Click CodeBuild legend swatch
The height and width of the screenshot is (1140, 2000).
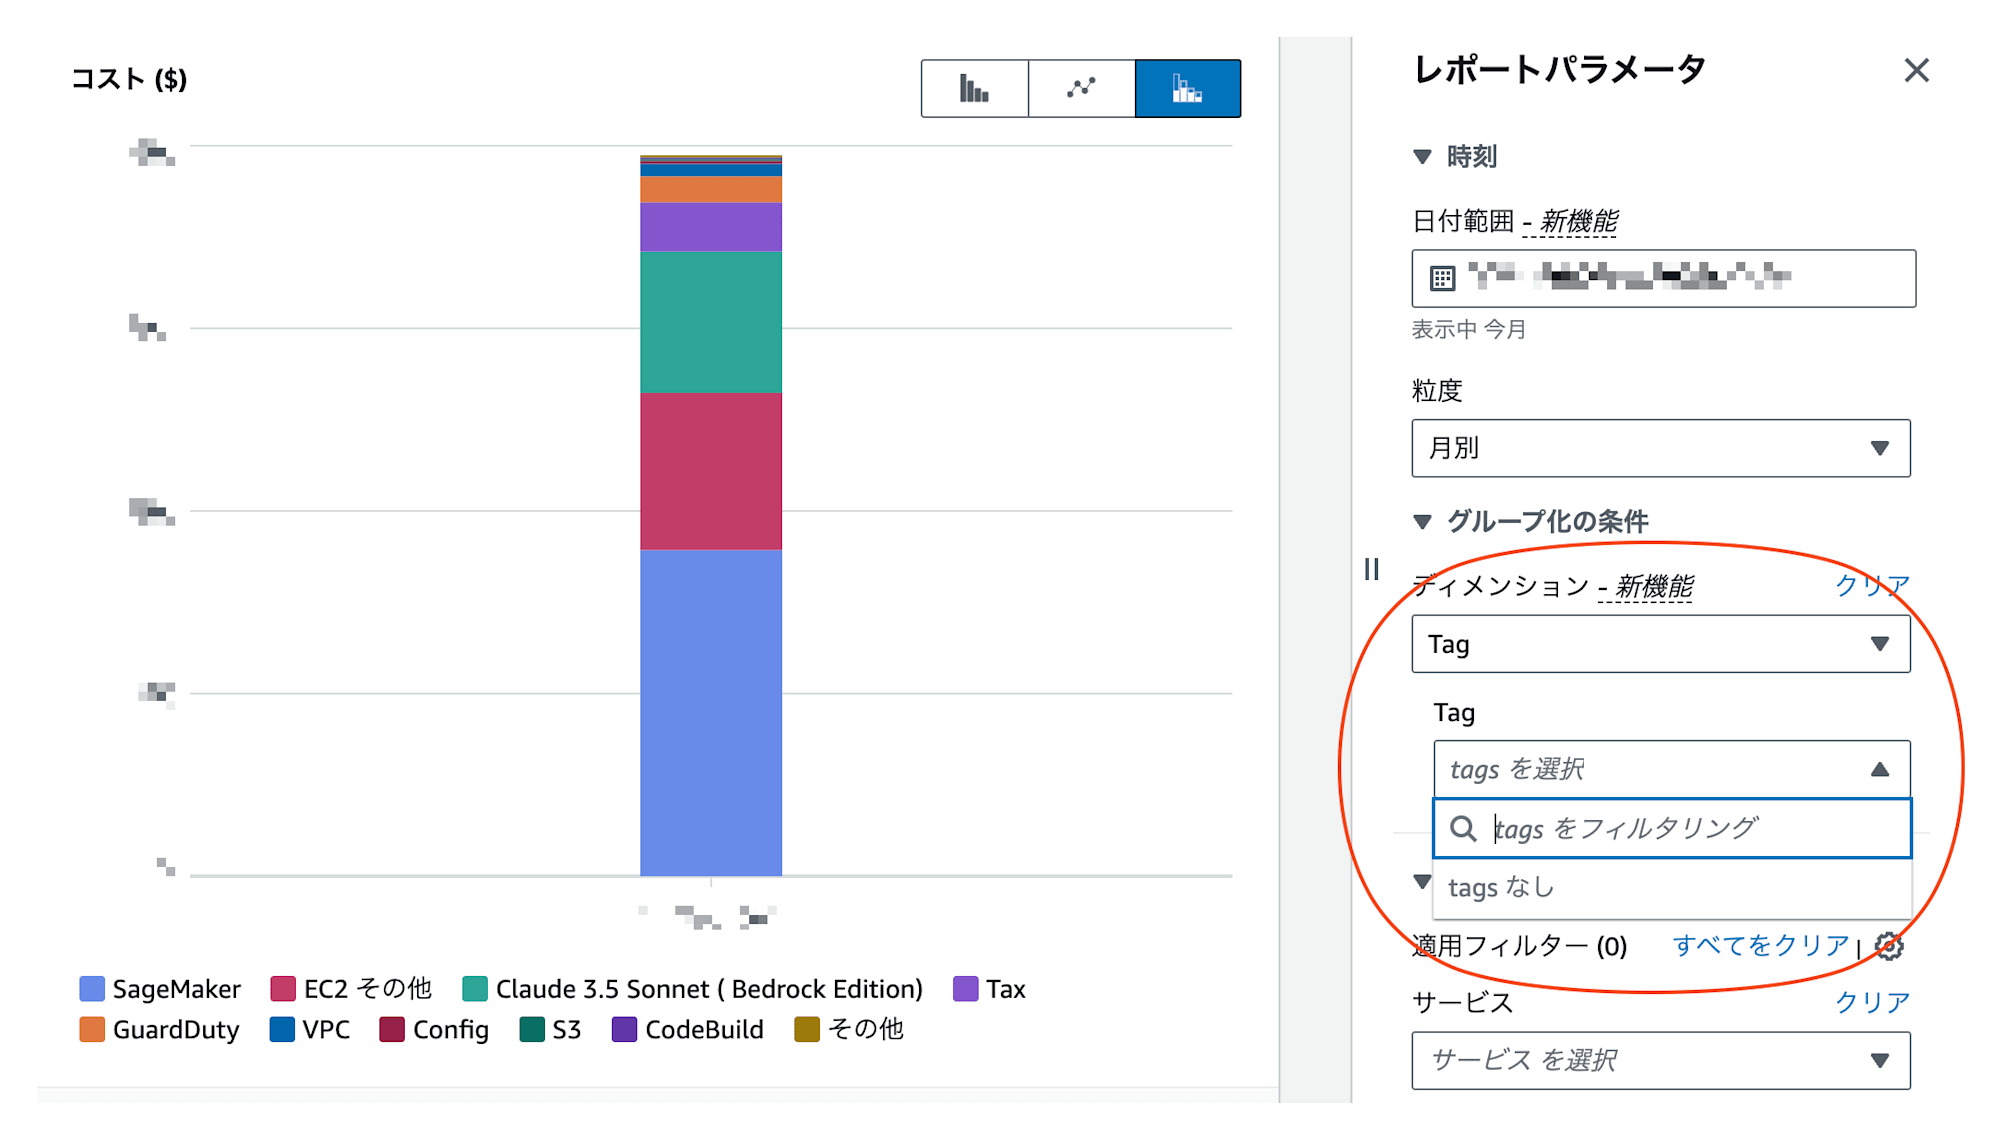pyautogui.click(x=624, y=1029)
